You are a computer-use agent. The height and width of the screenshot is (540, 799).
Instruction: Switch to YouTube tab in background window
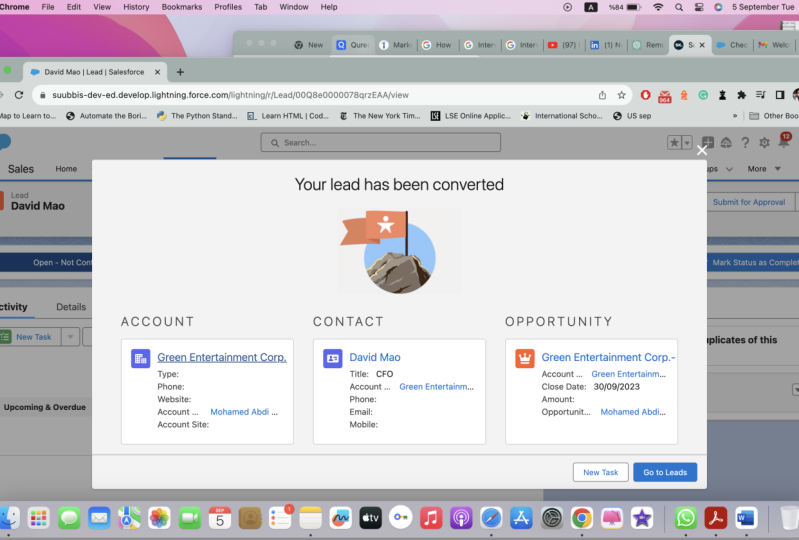(564, 45)
